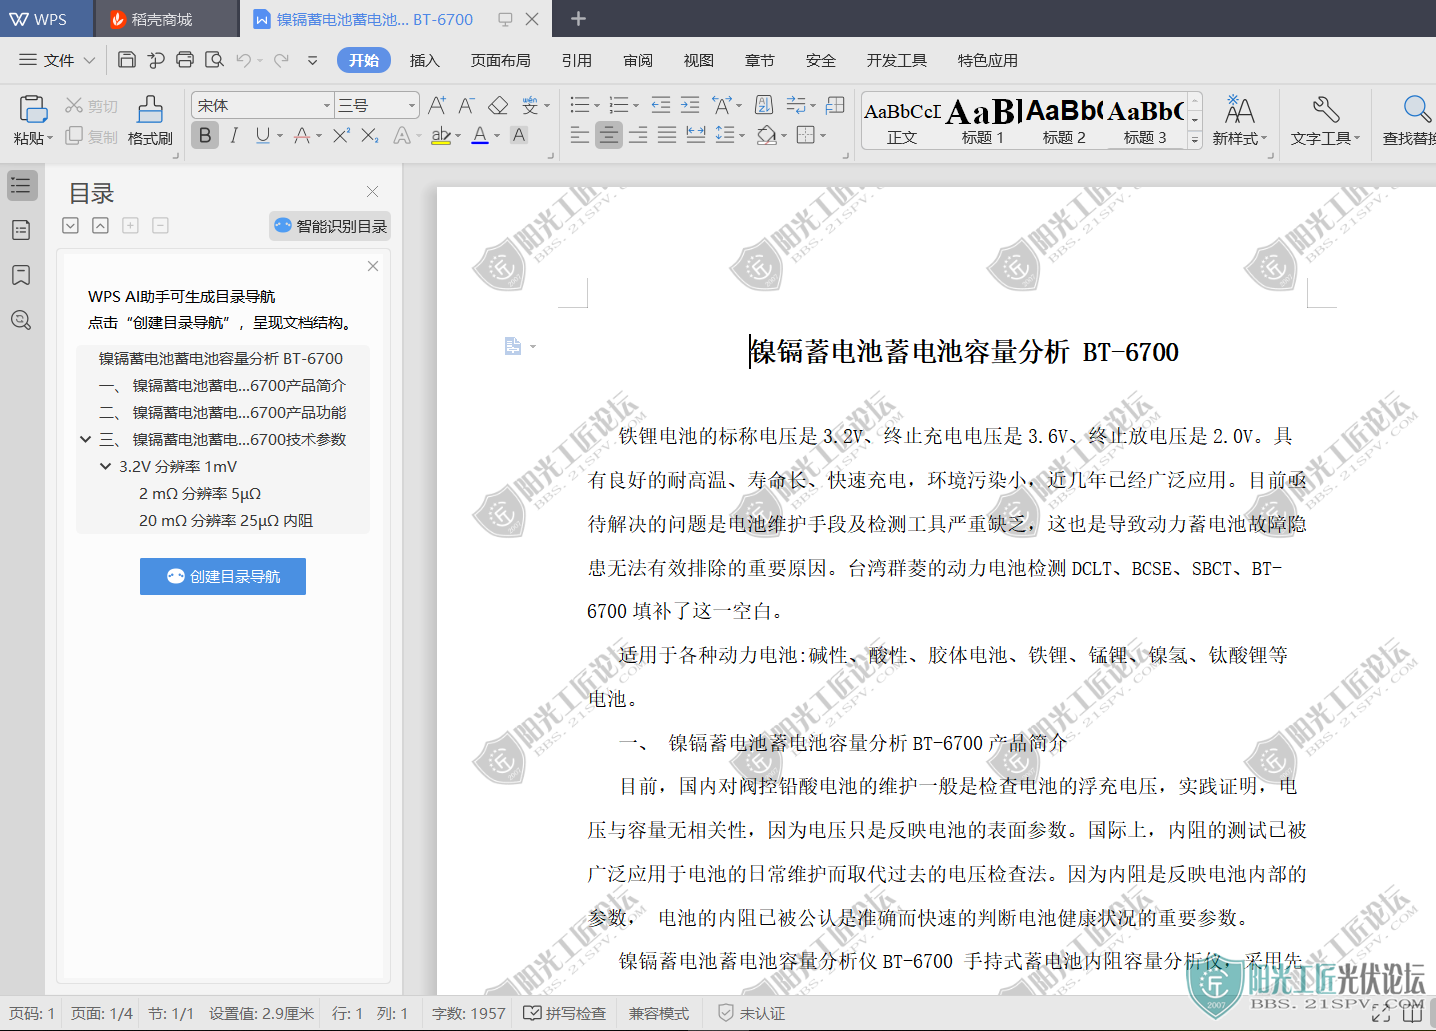The width and height of the screenshot is (1436, 1031).
Task: Toggle bulleted list
Action: [579, 105]
